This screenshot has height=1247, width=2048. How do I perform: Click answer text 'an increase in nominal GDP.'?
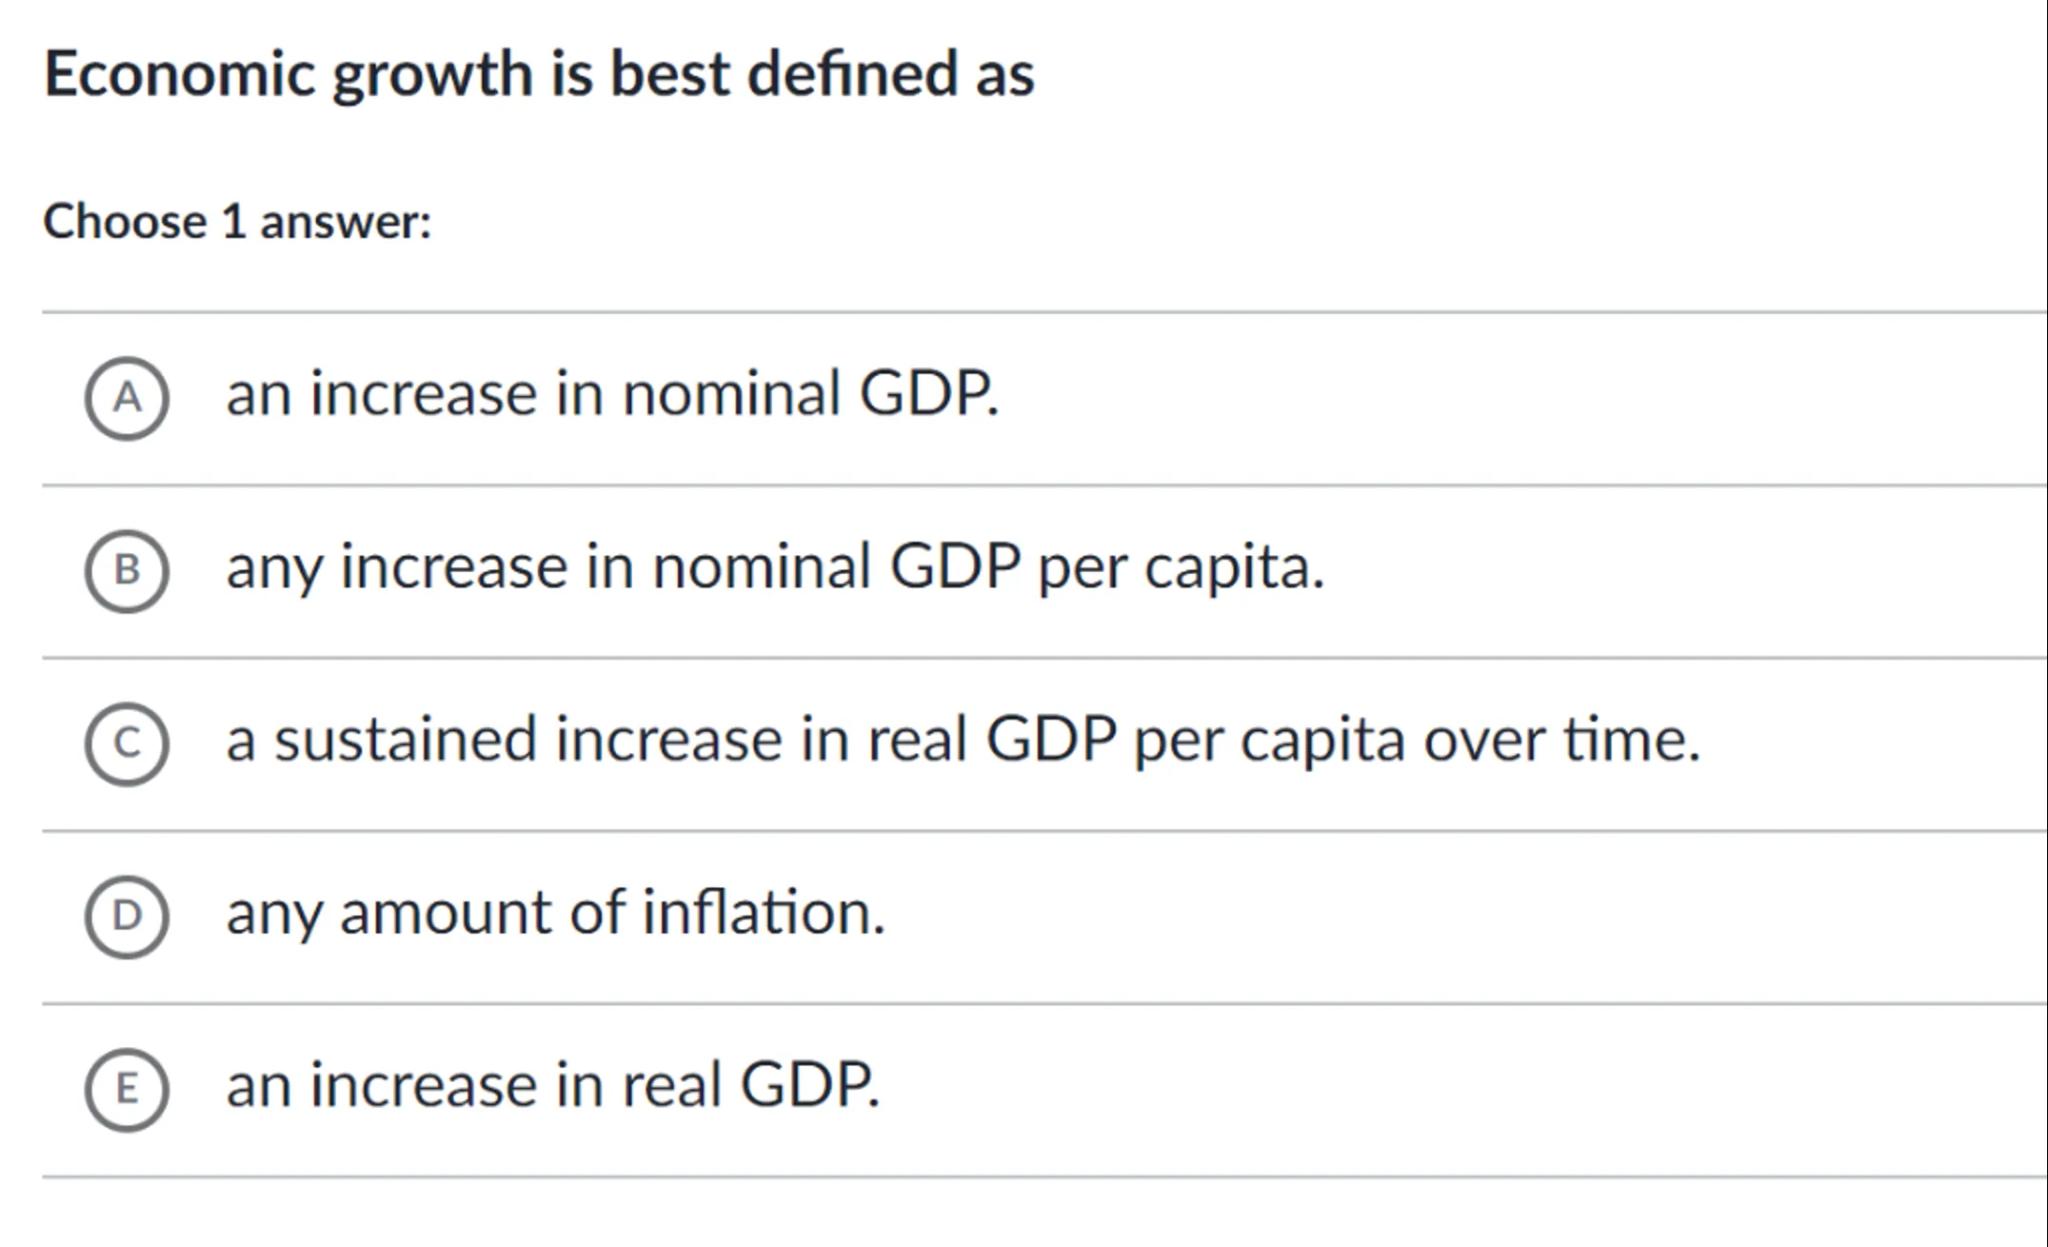(612, 393)
